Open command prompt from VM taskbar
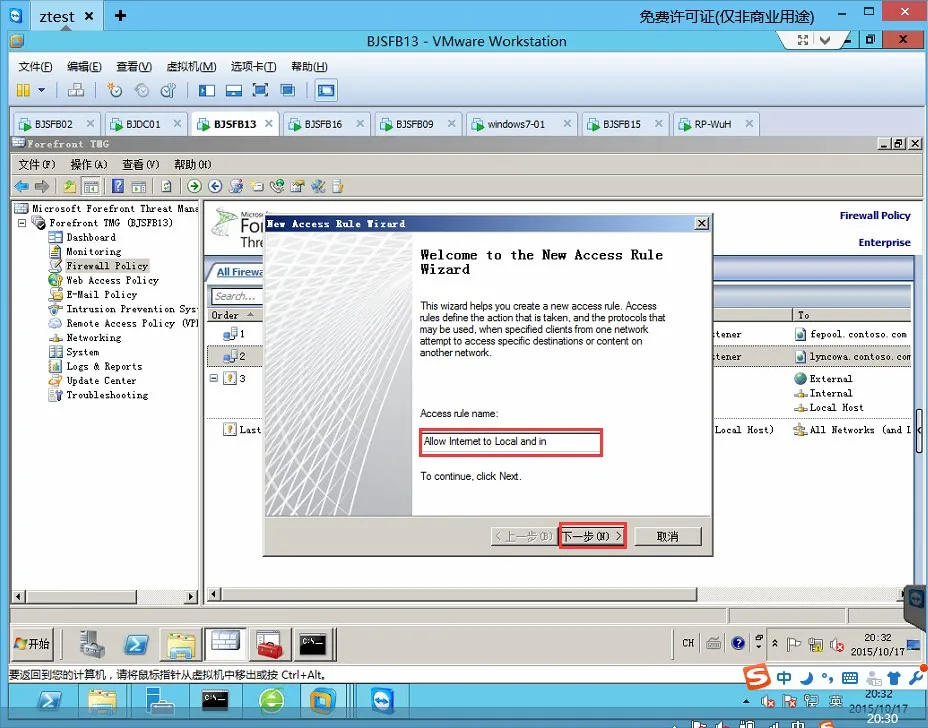This screenshot has width=928, height=728. point(312,644)
